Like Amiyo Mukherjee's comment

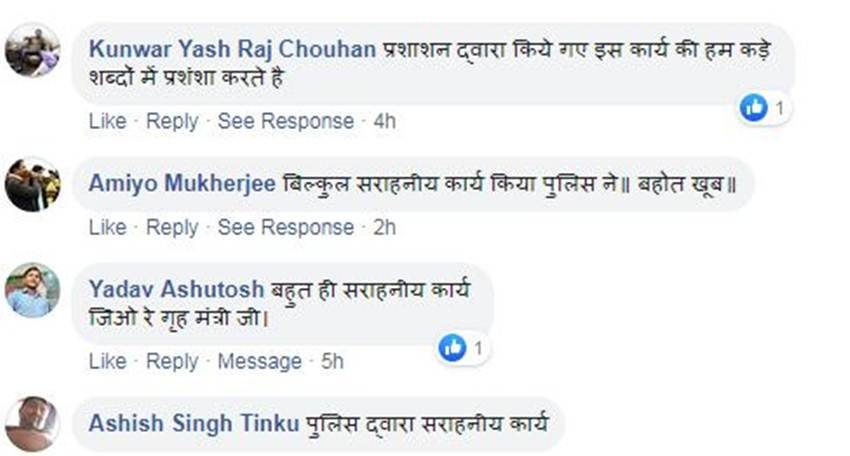107,228
